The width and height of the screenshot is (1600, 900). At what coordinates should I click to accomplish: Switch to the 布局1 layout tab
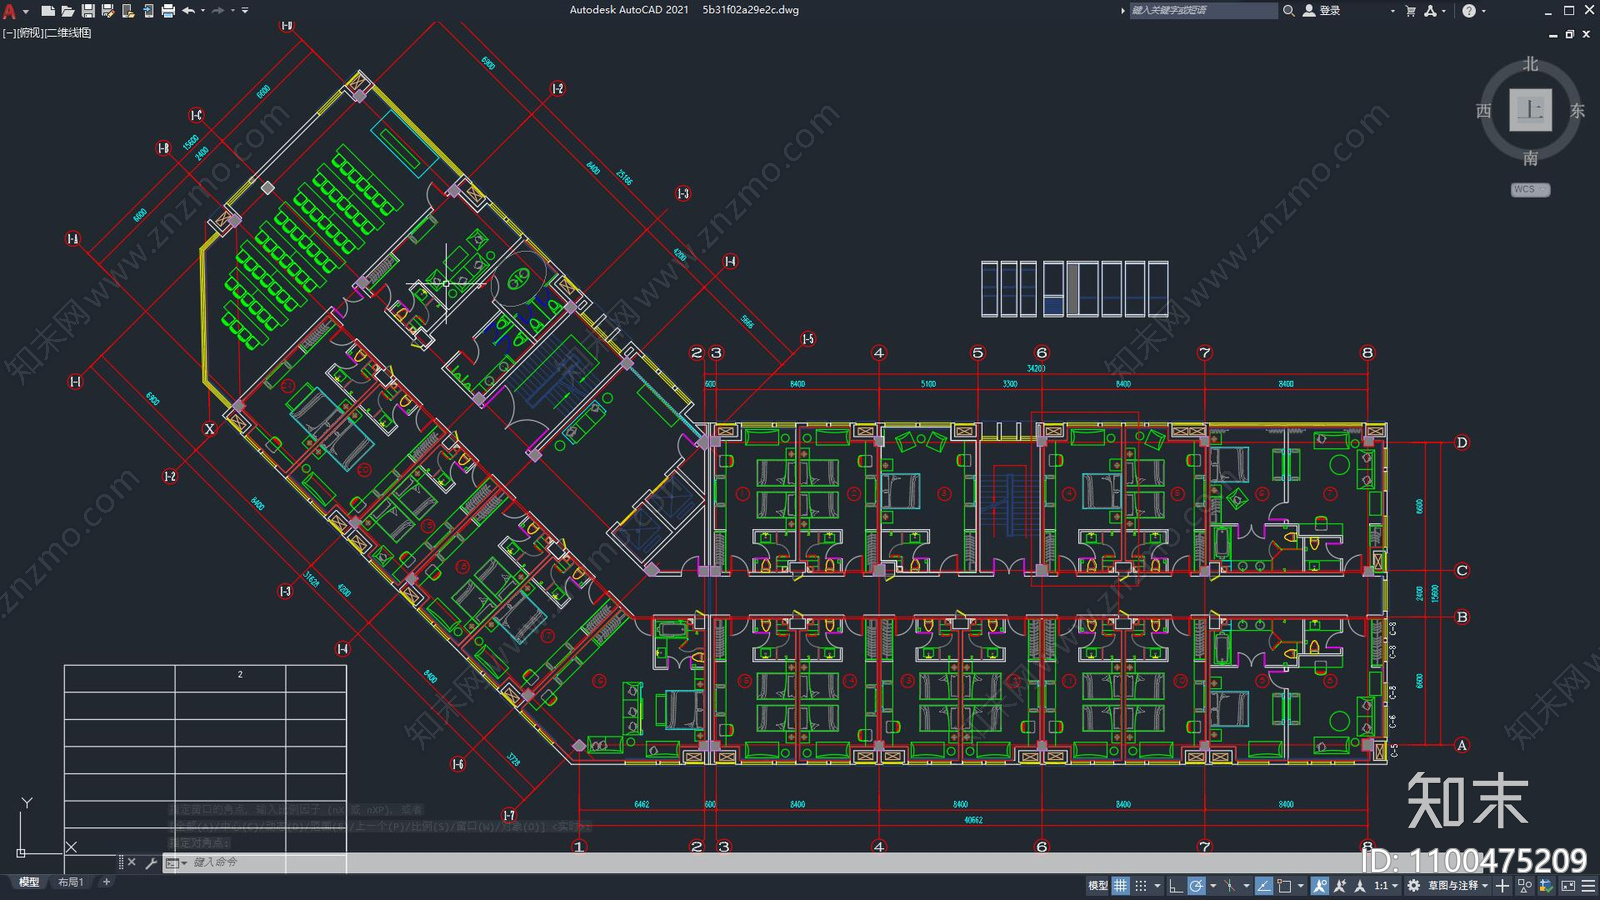[71, 882]
